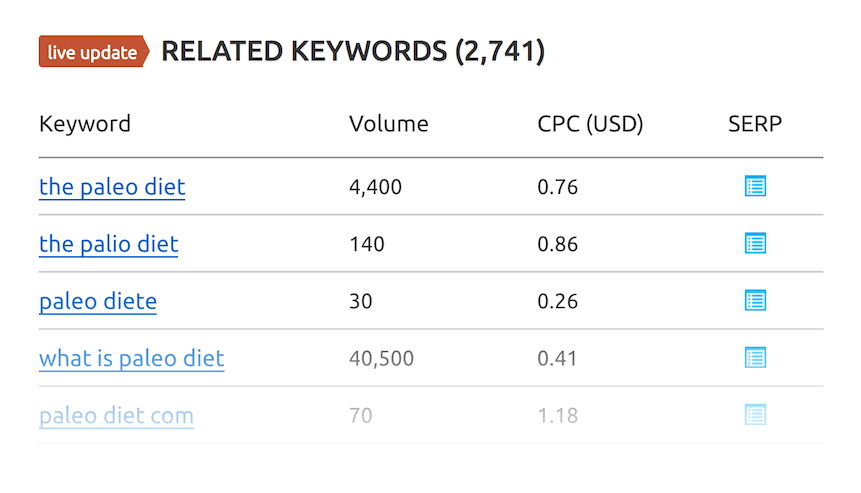Open SERP snapshot for the palio diet

(755, 243)
